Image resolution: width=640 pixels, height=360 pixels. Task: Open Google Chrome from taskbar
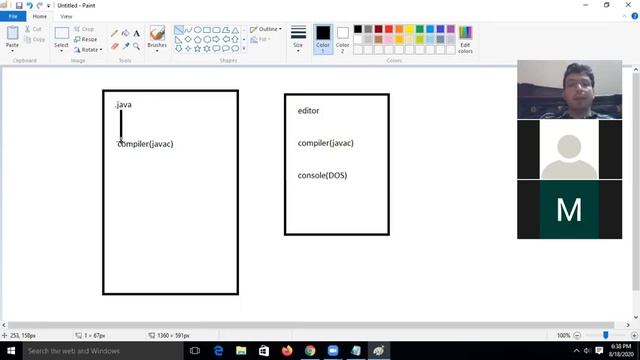point(310,351)
